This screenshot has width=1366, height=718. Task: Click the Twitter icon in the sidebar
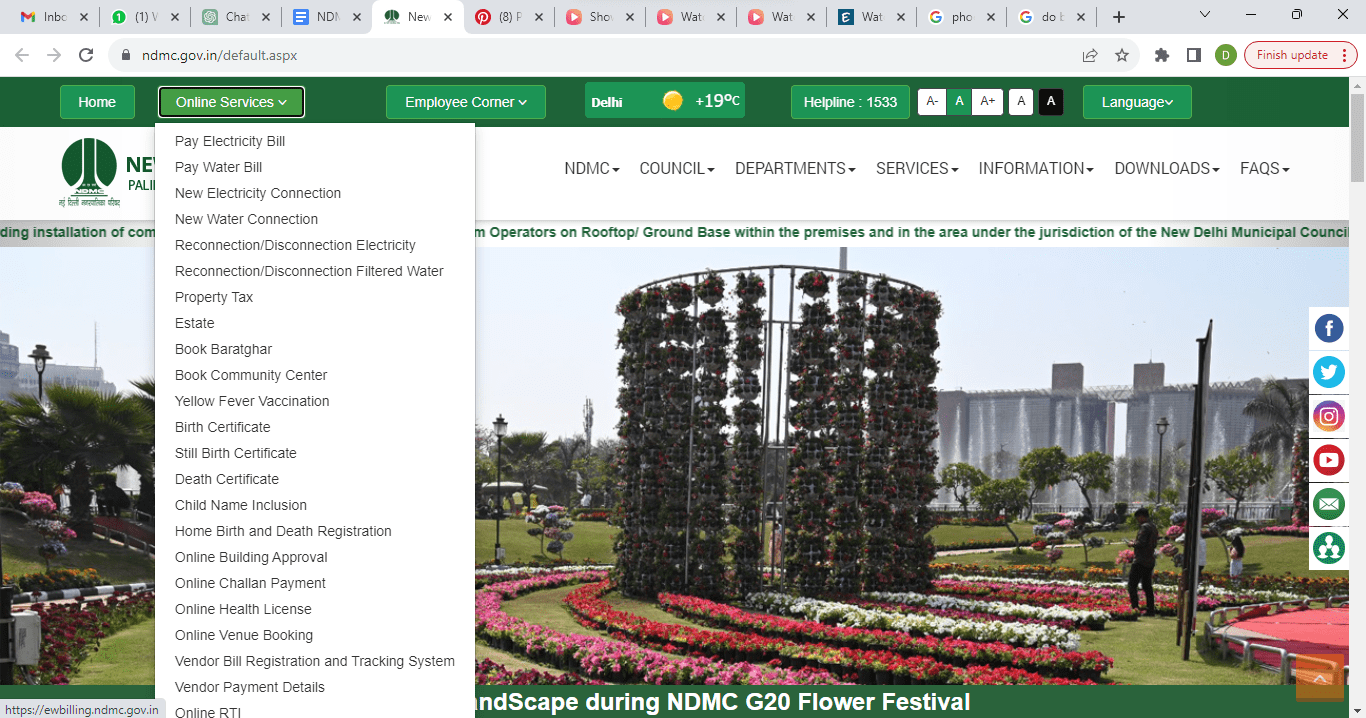click(x=1329, y=372)
